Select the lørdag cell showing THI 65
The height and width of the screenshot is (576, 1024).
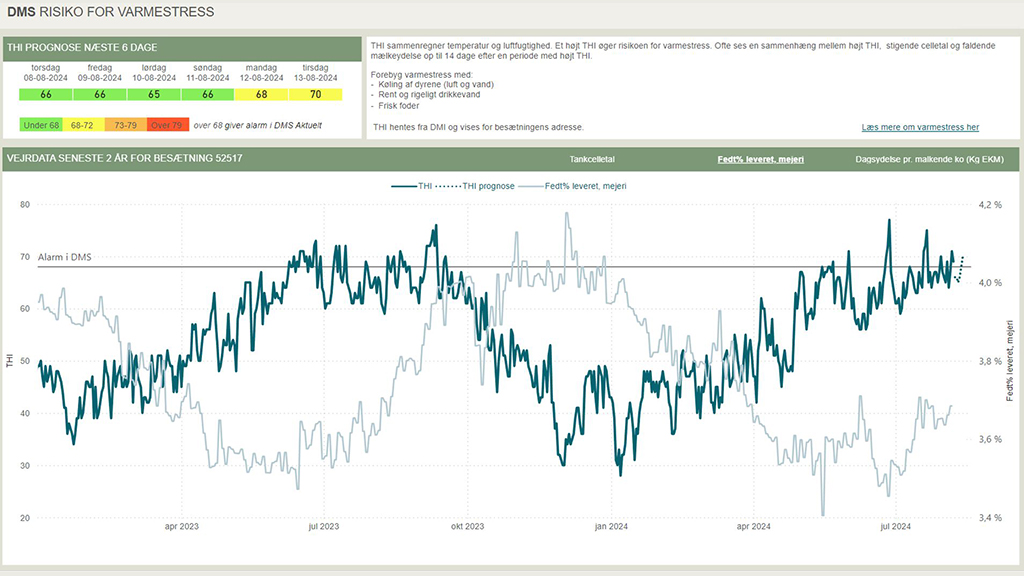point(156,95)
